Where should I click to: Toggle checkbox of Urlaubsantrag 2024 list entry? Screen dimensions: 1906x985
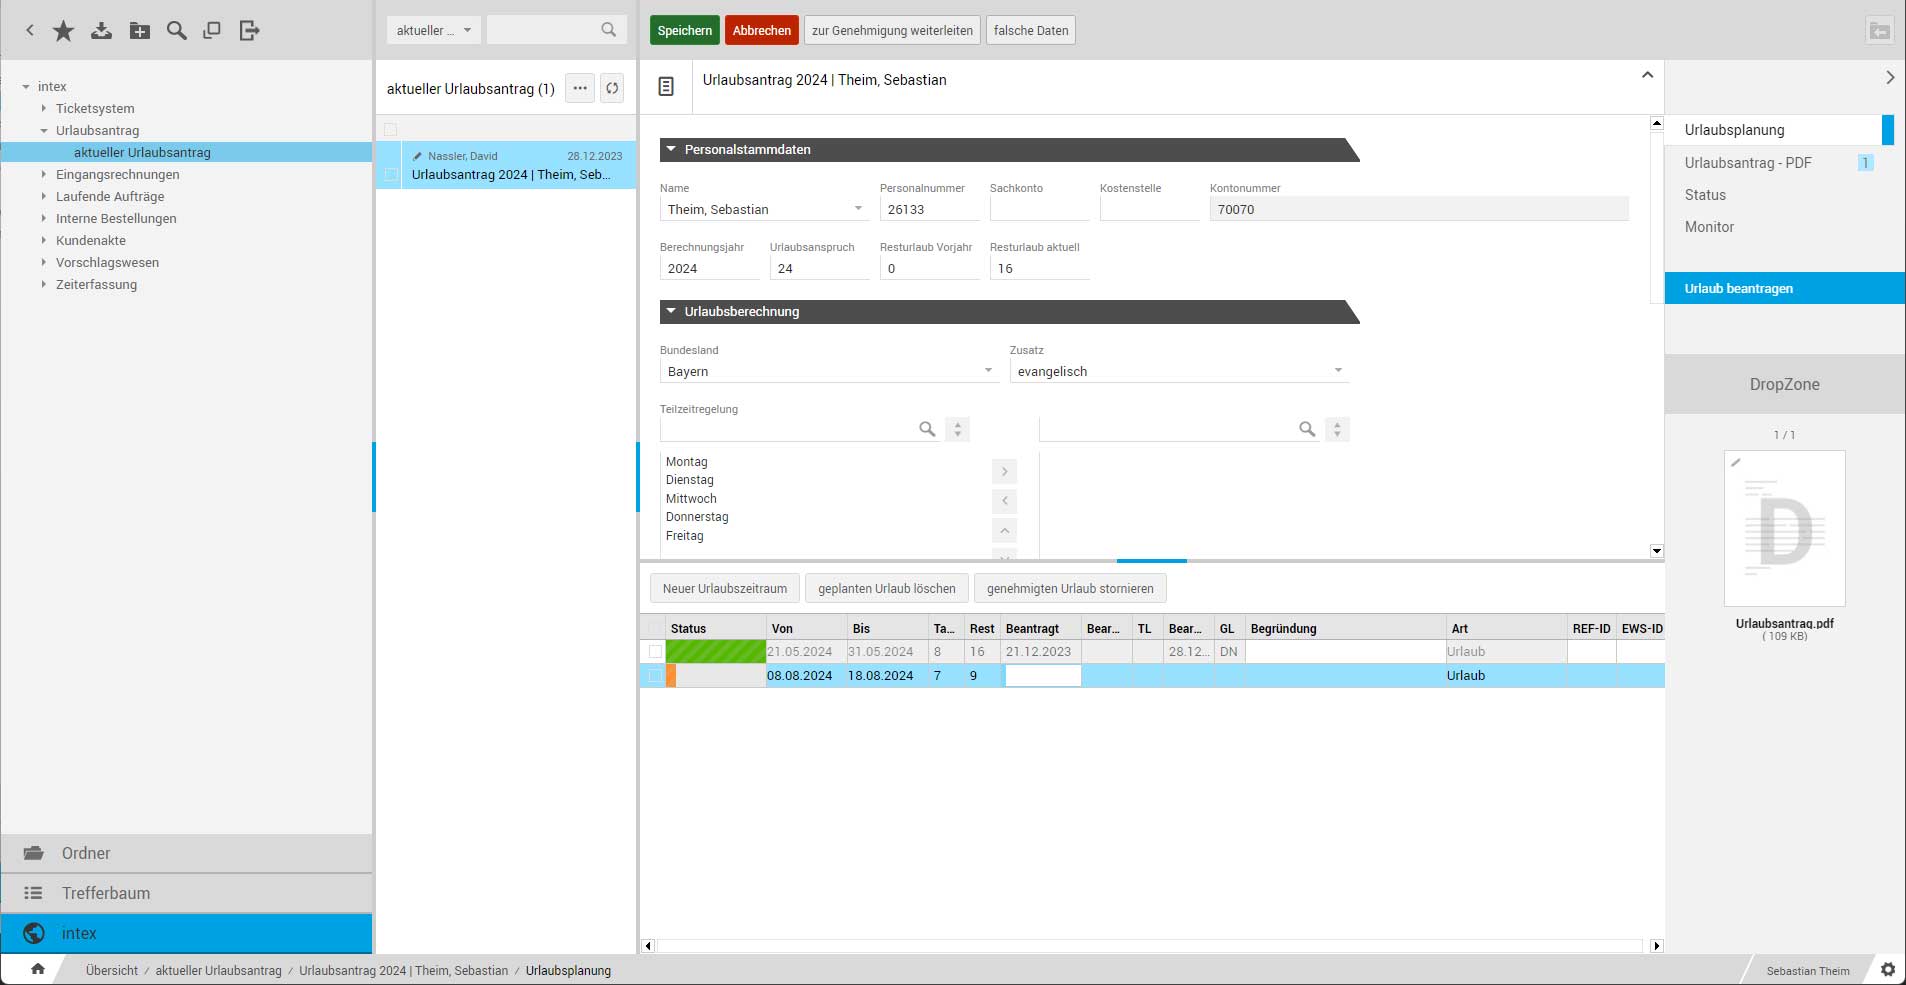(x=391, y=175)
